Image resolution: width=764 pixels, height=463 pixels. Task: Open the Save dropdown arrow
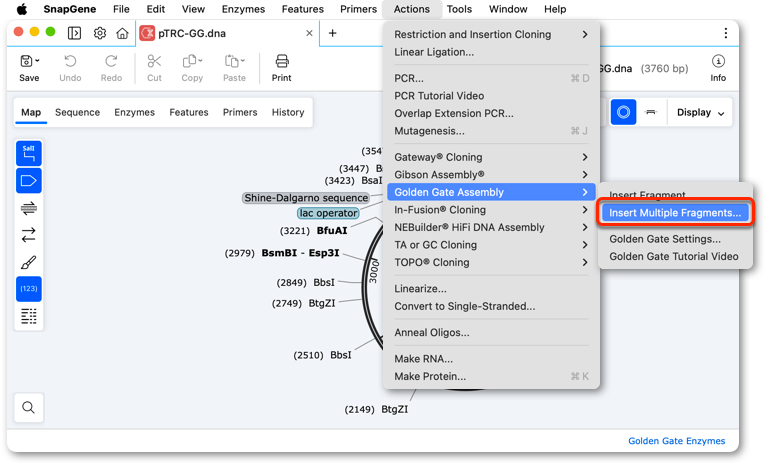[38, 61]
